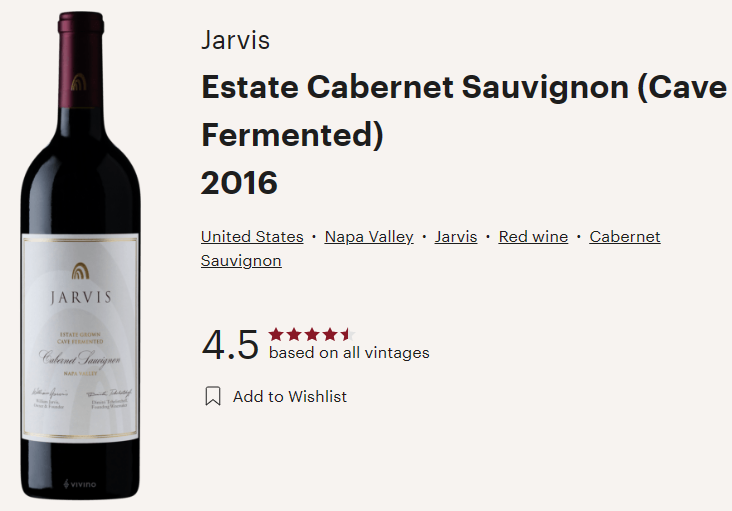Viewport: 732px width, 511px height.
Task: Click the arch emblem on the bottle label
Action: (x=80, y=271)
